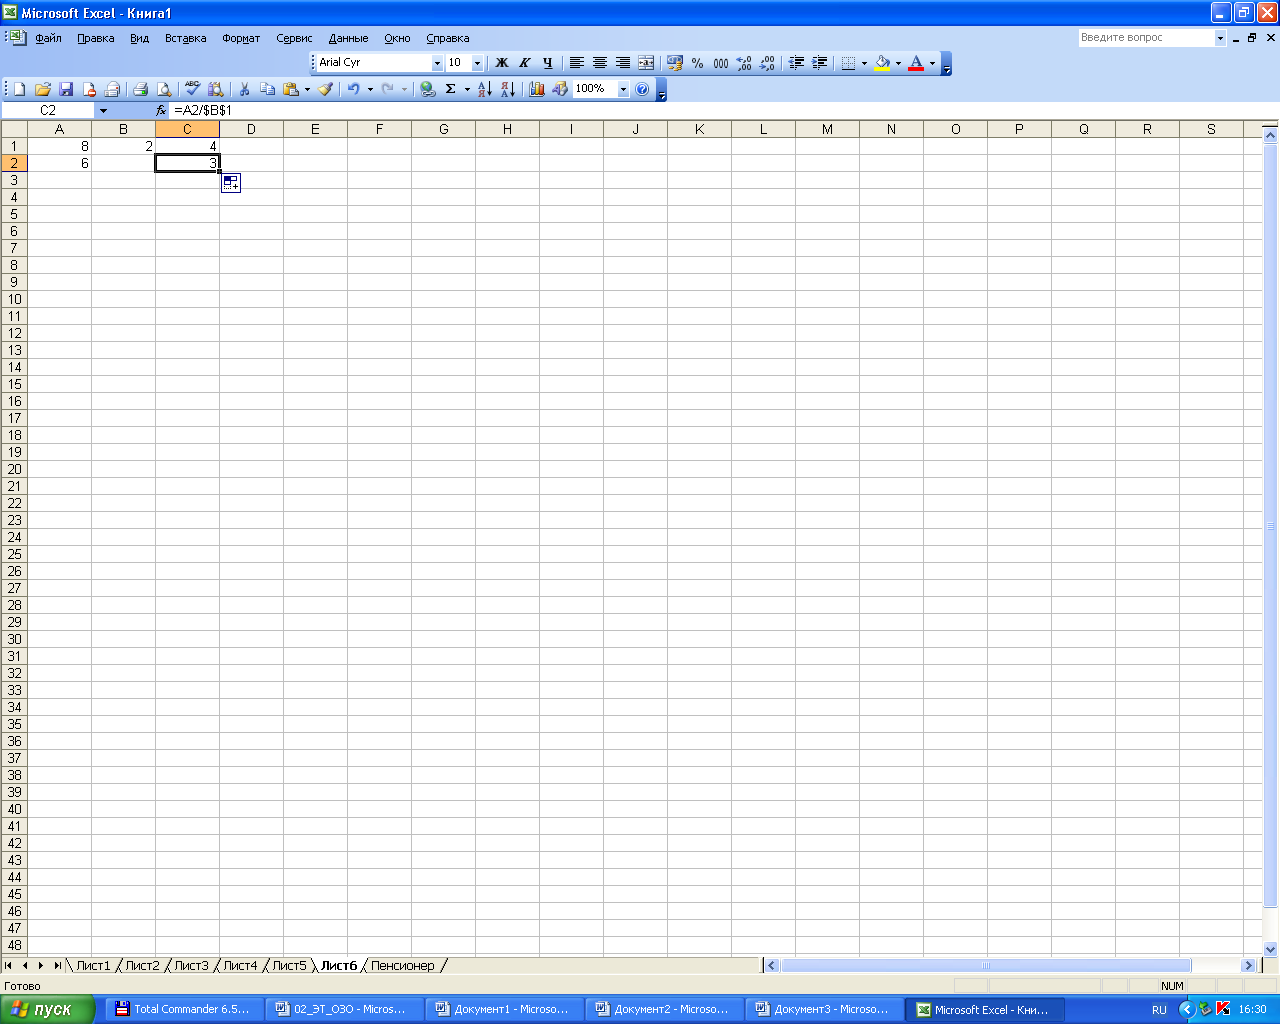
Task: Activate the Format Painter brush
Action: click(326, 89)
